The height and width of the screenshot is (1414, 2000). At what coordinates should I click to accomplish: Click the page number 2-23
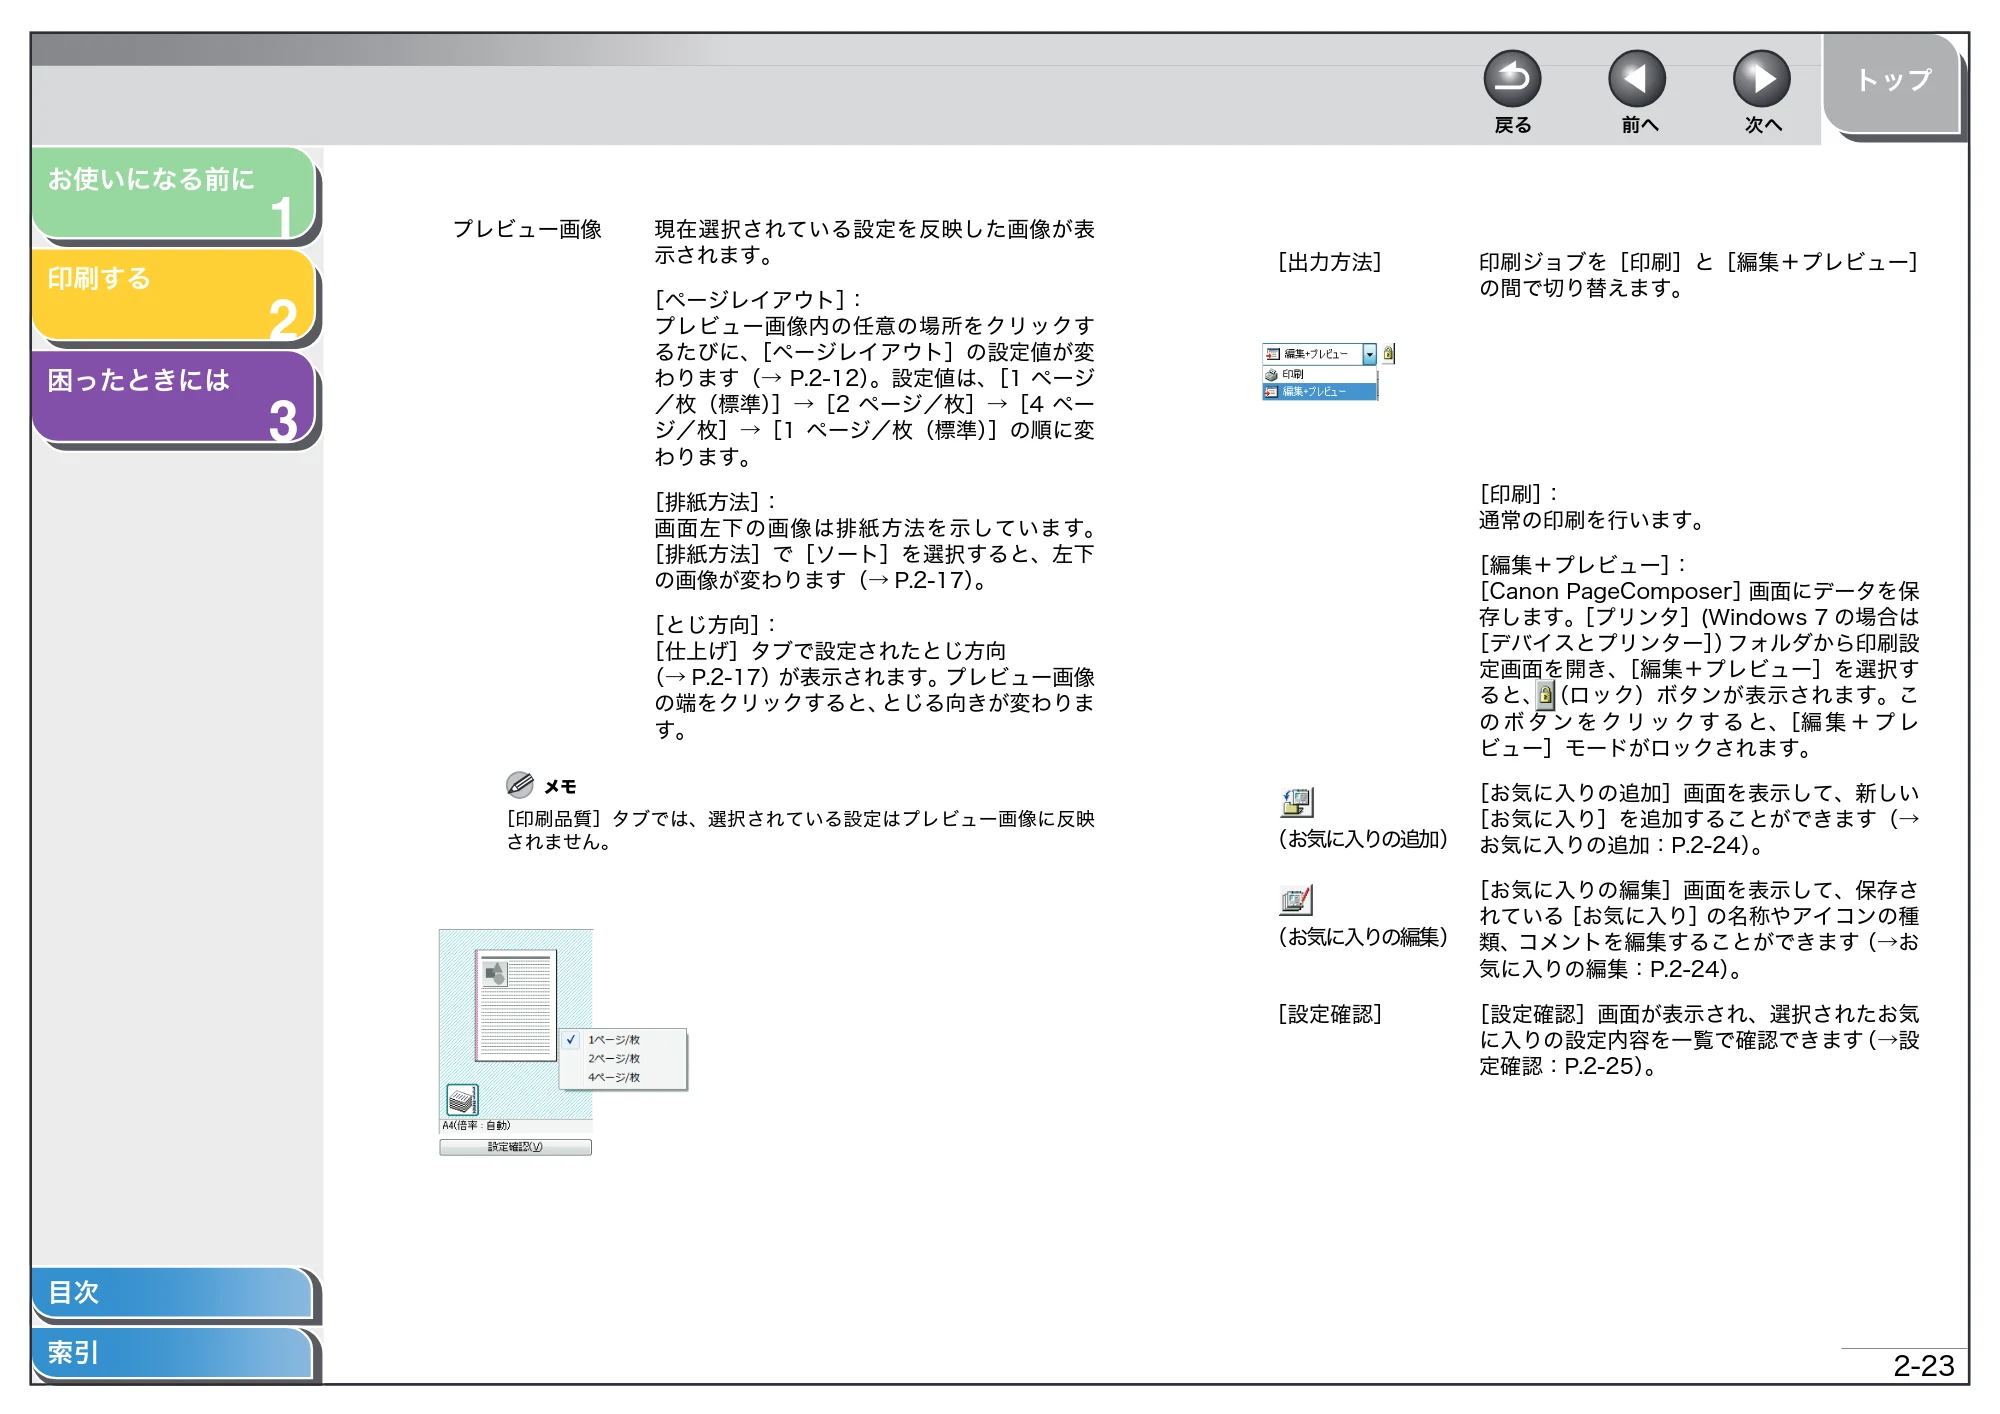click(x=1923, y=1365)
